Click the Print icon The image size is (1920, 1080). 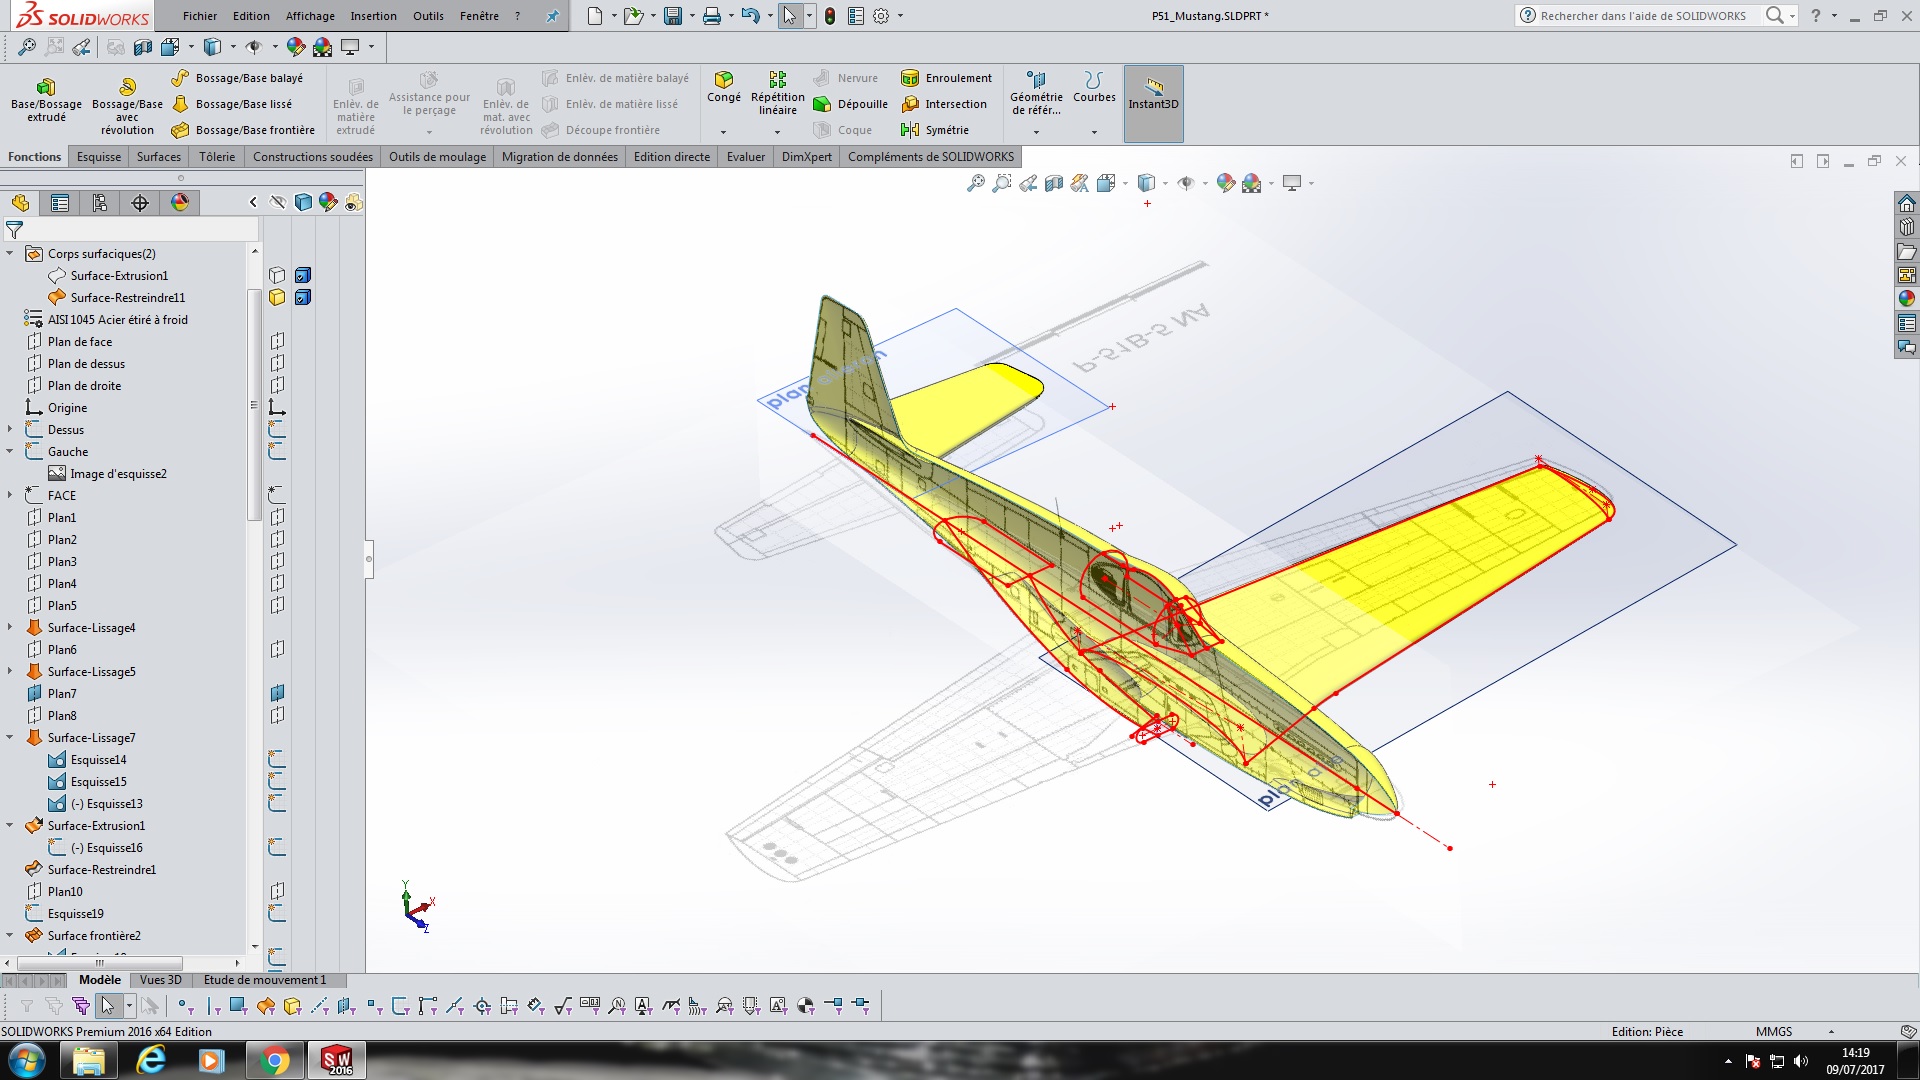click(712, 16)
